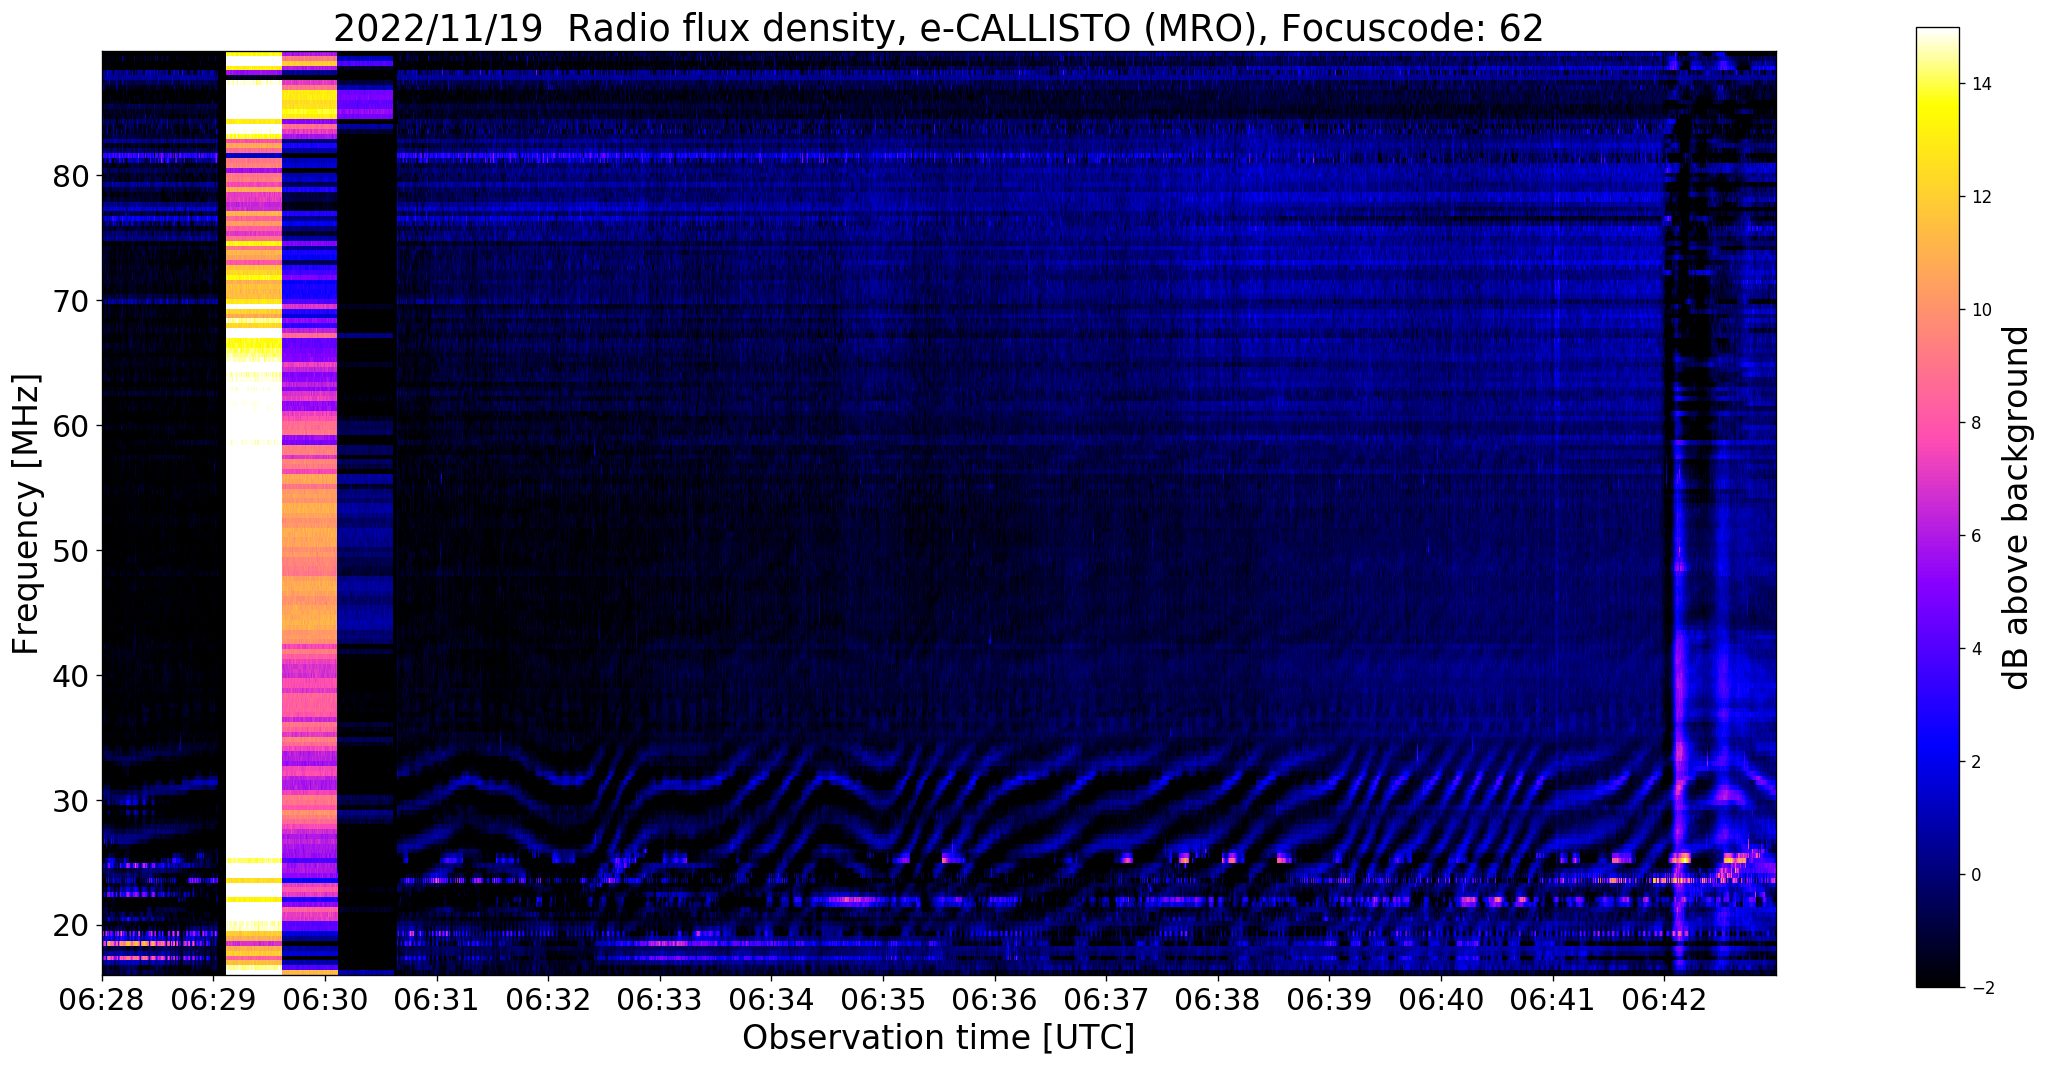
Task: Click the plot title mentioning e-CALLISTO (MRO)
Action: point(938,28)
